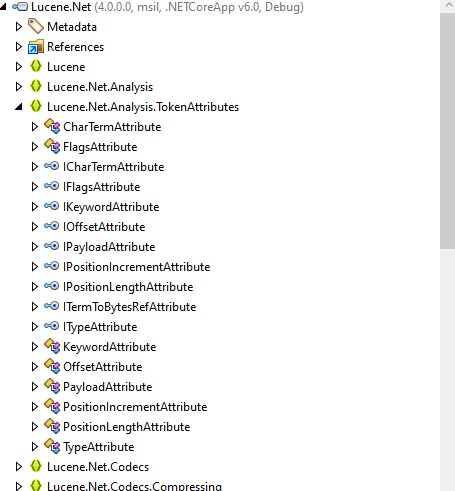The width and height of the screenshot is (455, 491).
Task: Select the ITermToBytesRefAttribute entry
Action: coord(130,307)
